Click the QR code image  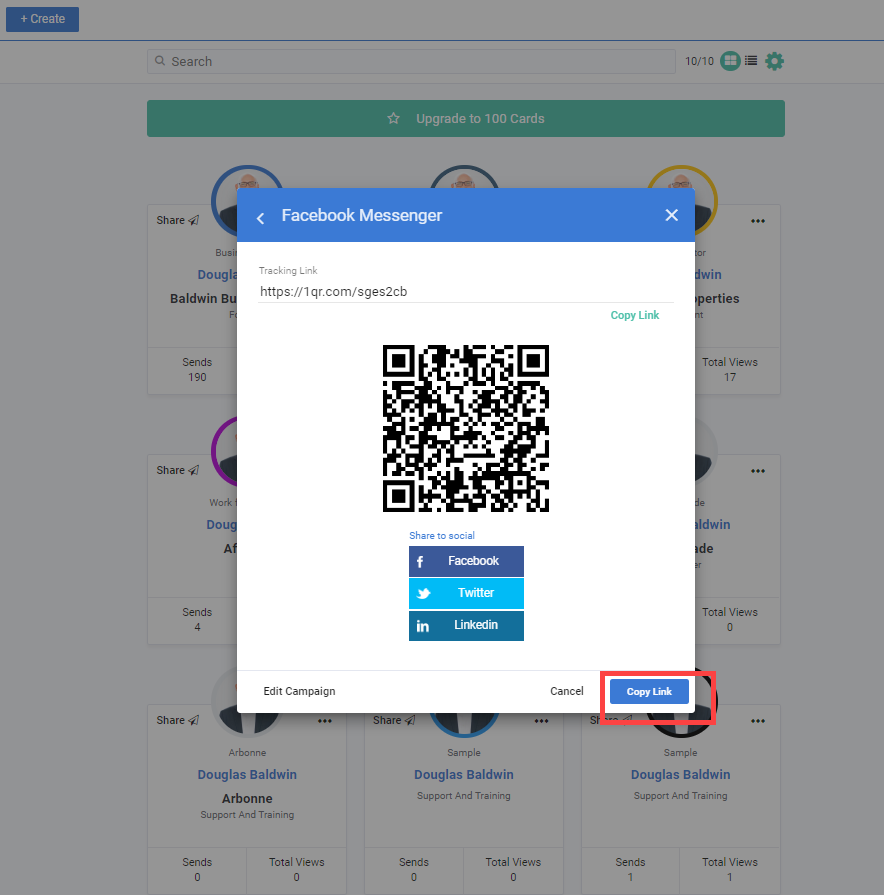click(466, 428)
